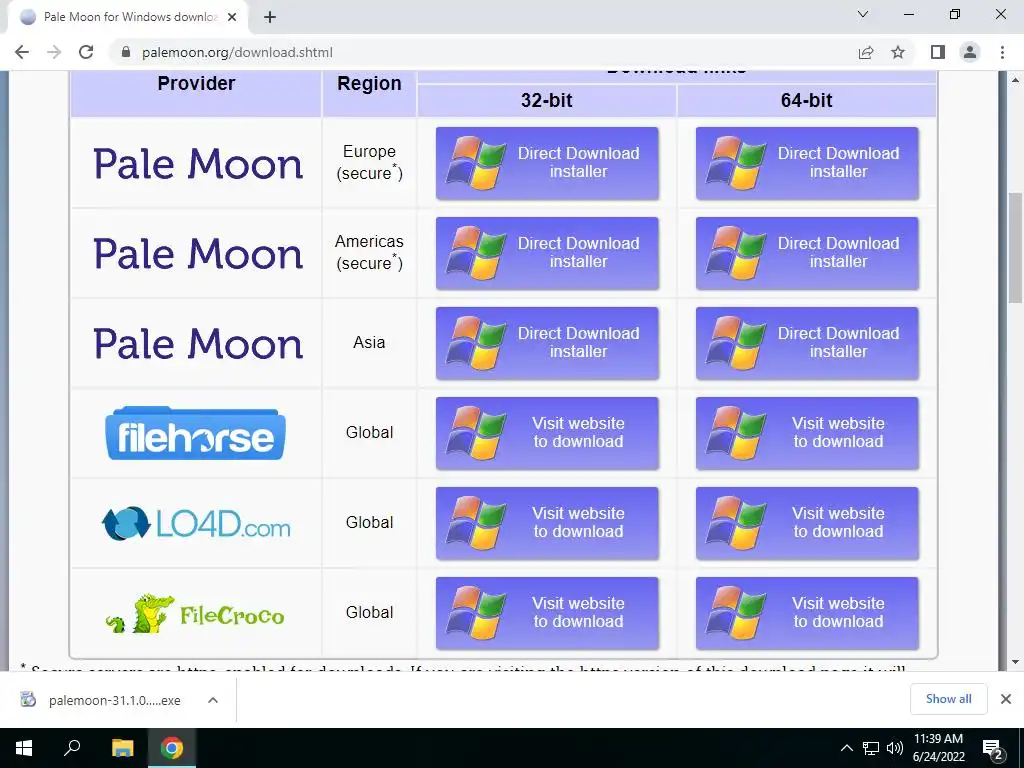Visit FileHorse for 32-bit download
The image size is (1024, 768).
pos(547,434)
